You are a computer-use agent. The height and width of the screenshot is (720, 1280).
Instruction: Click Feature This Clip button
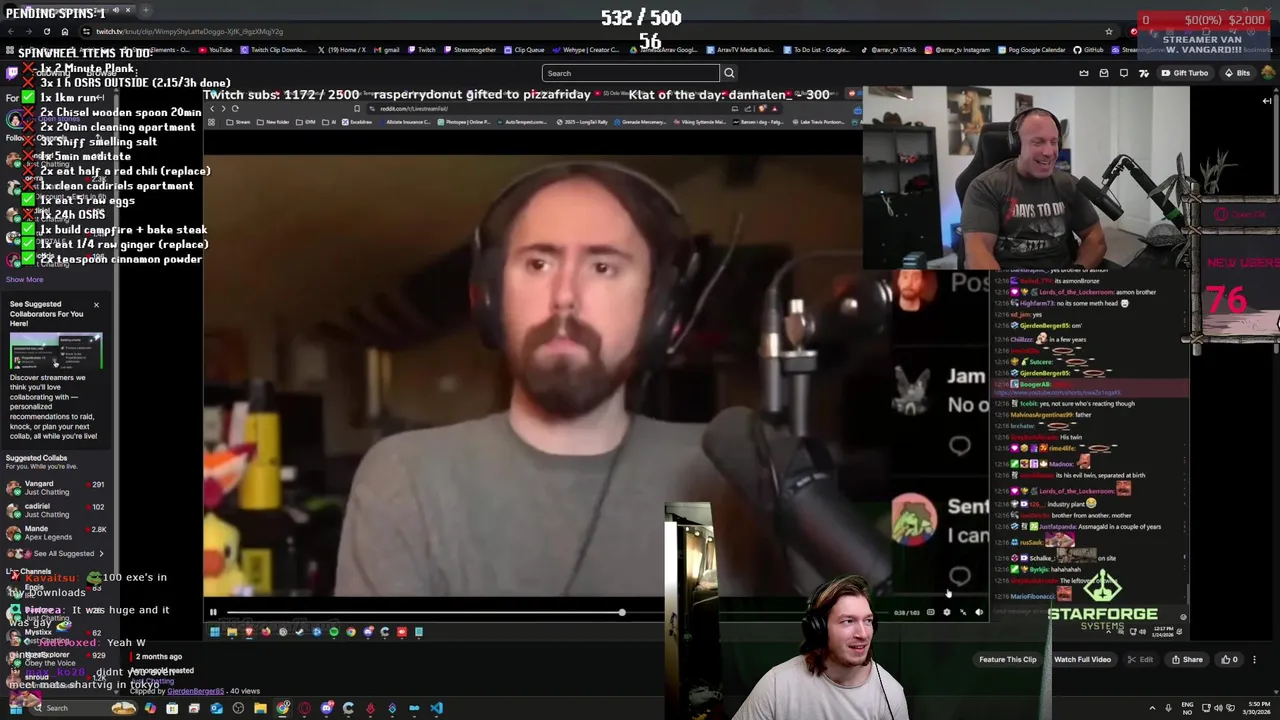(x=1007, y=660)
